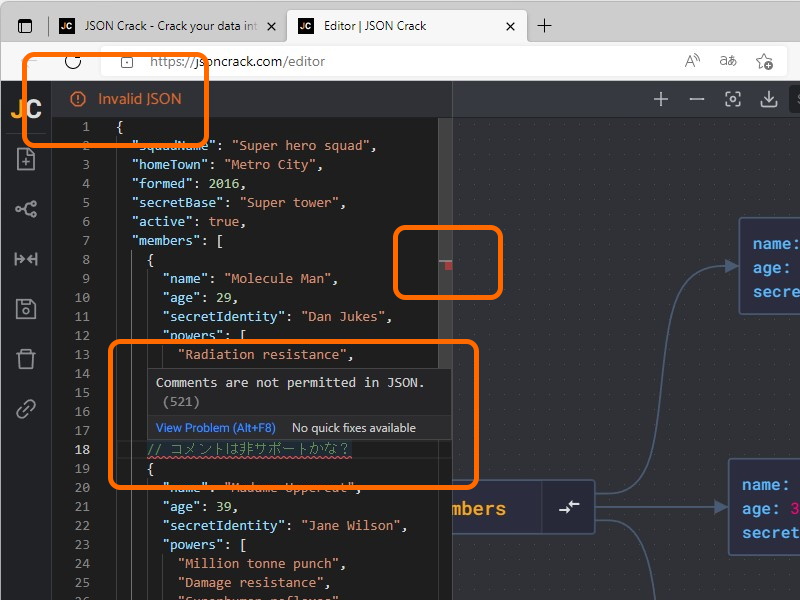Click the "age": 29 line

point(201,297)
